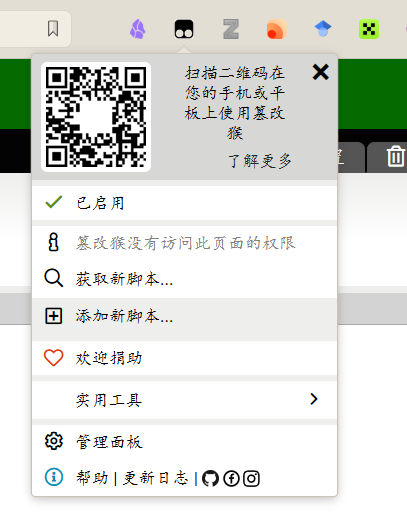Select 添加新脚本... menu entry
This screenshot has height=517, width=407.
coord(184,316)
